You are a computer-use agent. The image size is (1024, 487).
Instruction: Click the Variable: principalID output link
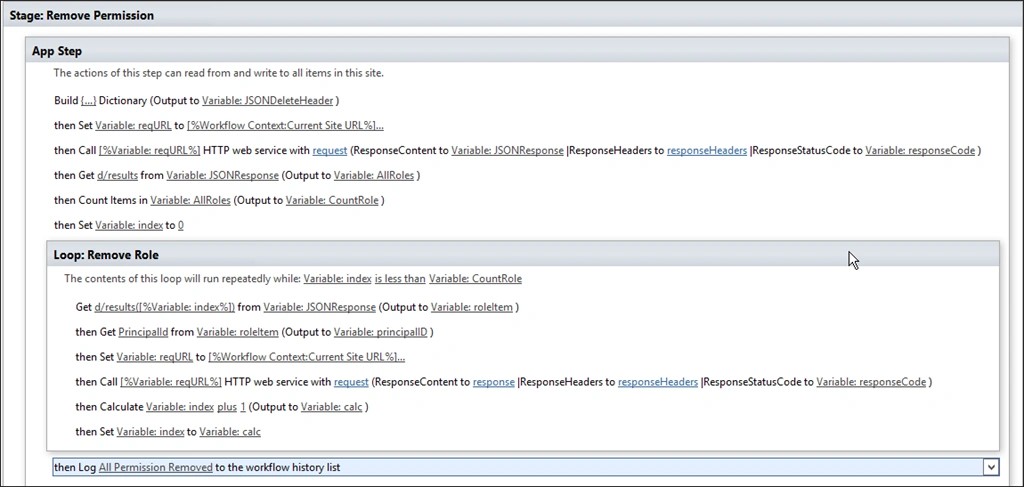point(381,332)
